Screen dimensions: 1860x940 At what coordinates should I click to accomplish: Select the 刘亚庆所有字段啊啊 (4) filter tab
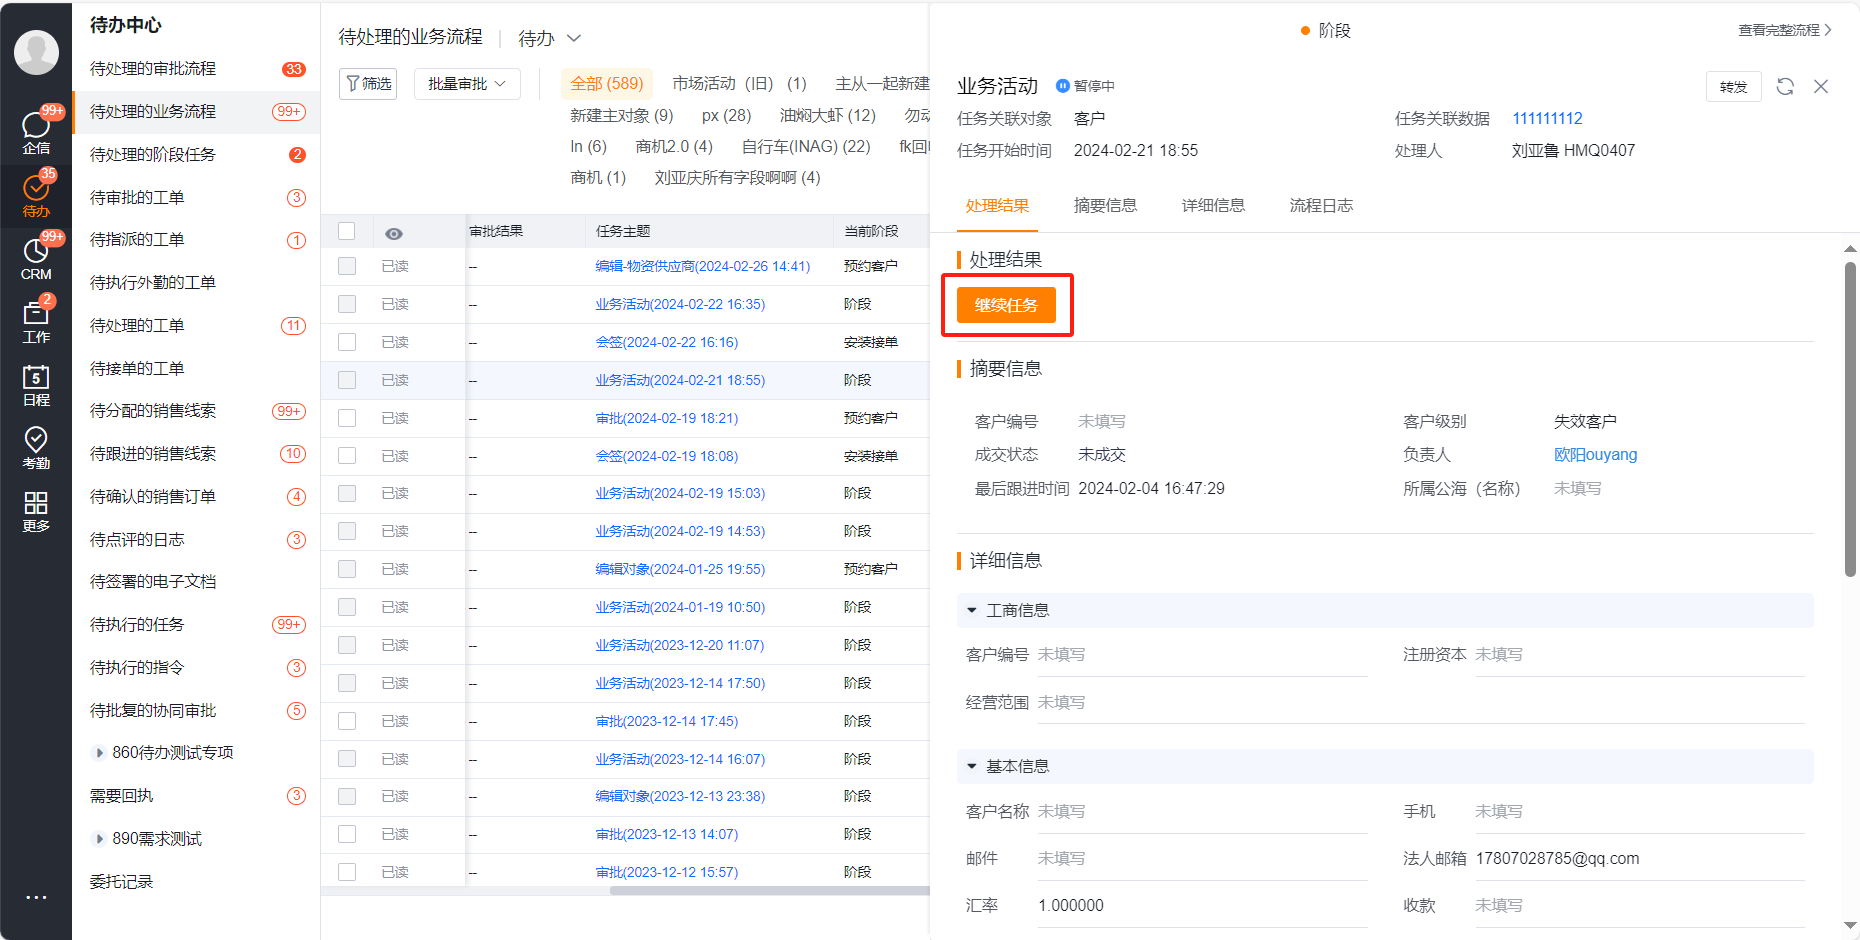click(737, 178)
